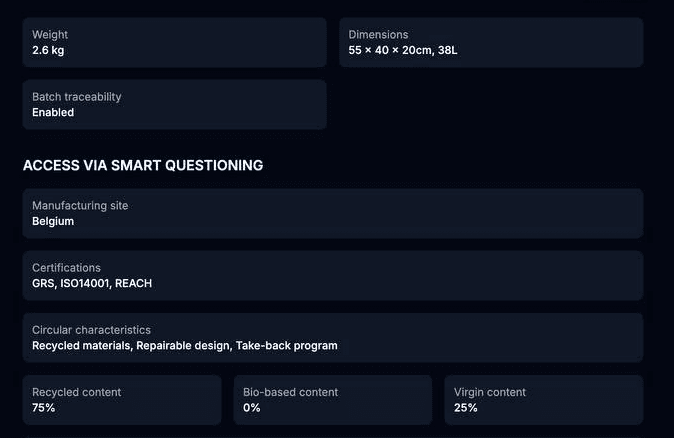The width and height of the screenshot is (674, 438).
Task: Click the Recycled content label
Action: coord(76,392)
